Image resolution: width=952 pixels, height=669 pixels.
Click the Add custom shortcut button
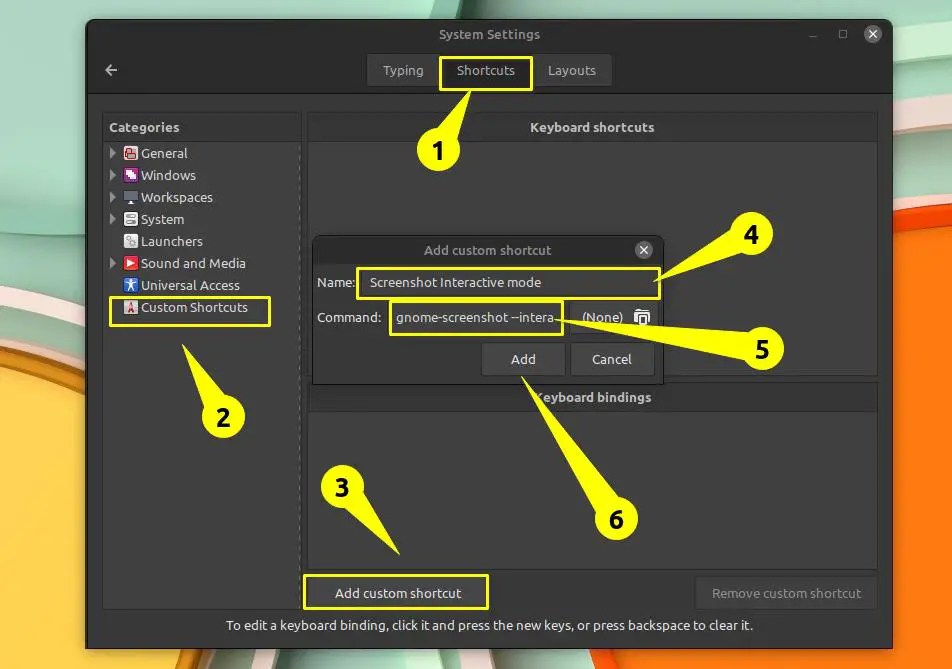point(395,591)
